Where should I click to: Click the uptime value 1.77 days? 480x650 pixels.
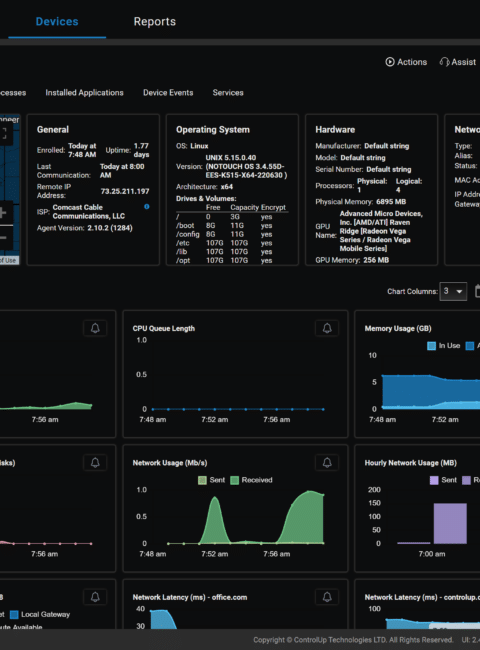tap(141, 150)
